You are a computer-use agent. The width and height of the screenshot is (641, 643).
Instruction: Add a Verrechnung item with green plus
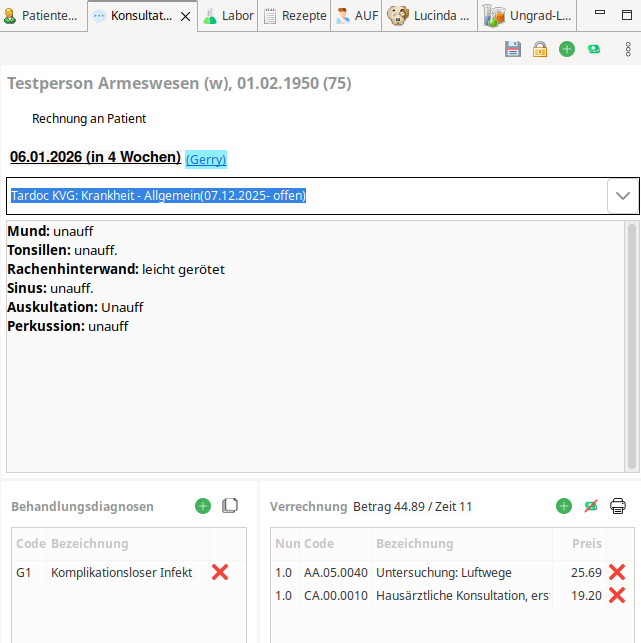coord(564,506)
